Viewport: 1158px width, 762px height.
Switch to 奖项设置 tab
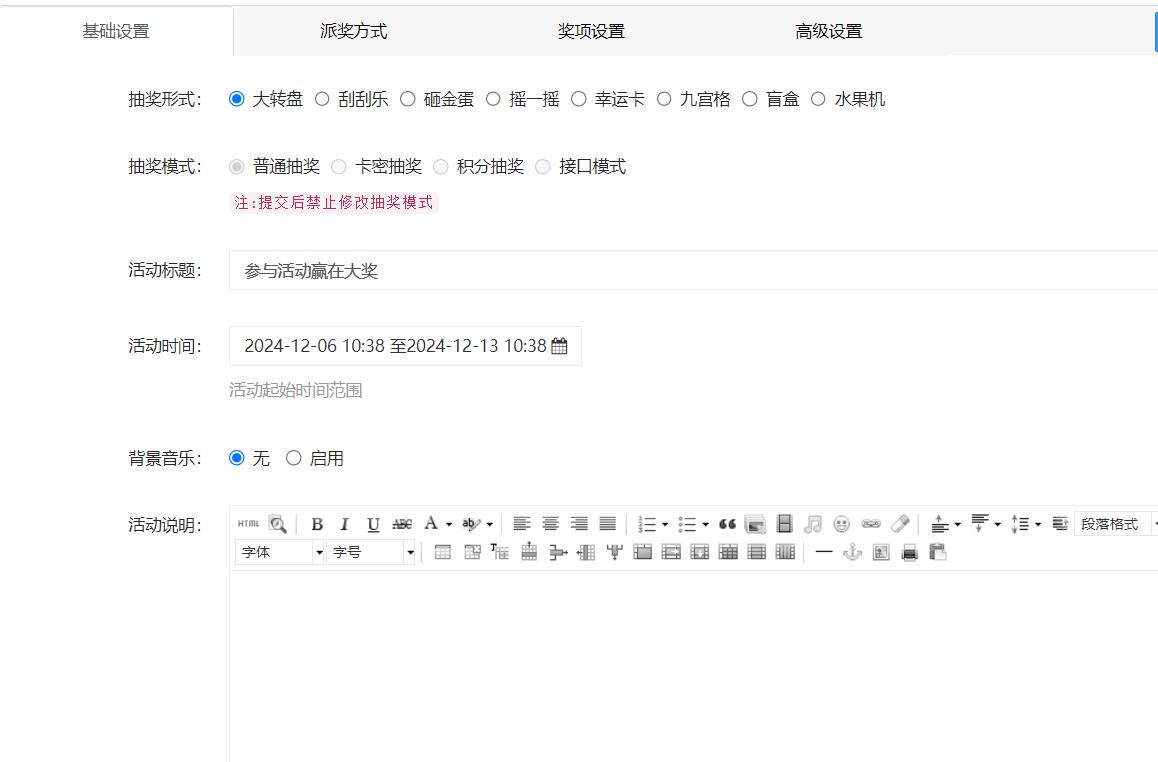pos(591,31)
